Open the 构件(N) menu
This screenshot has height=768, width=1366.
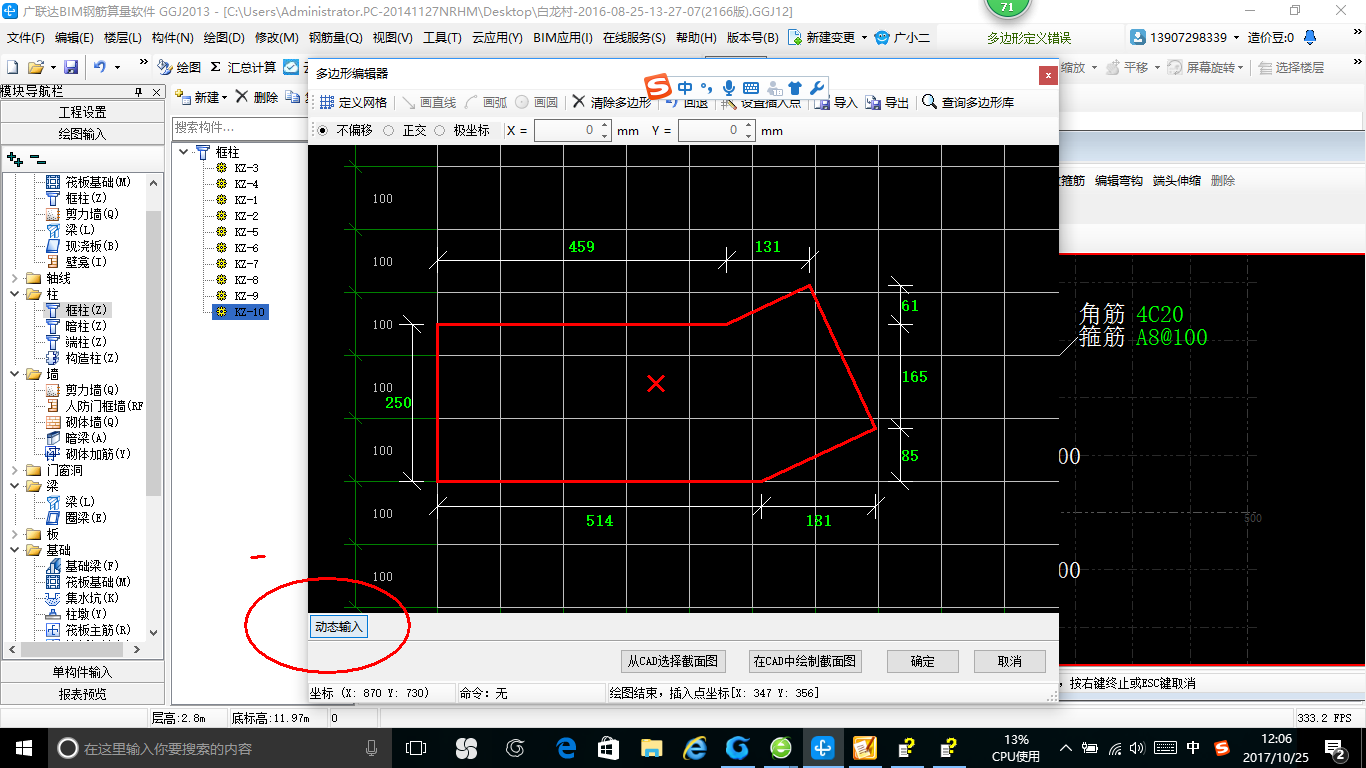coord(173,38)
